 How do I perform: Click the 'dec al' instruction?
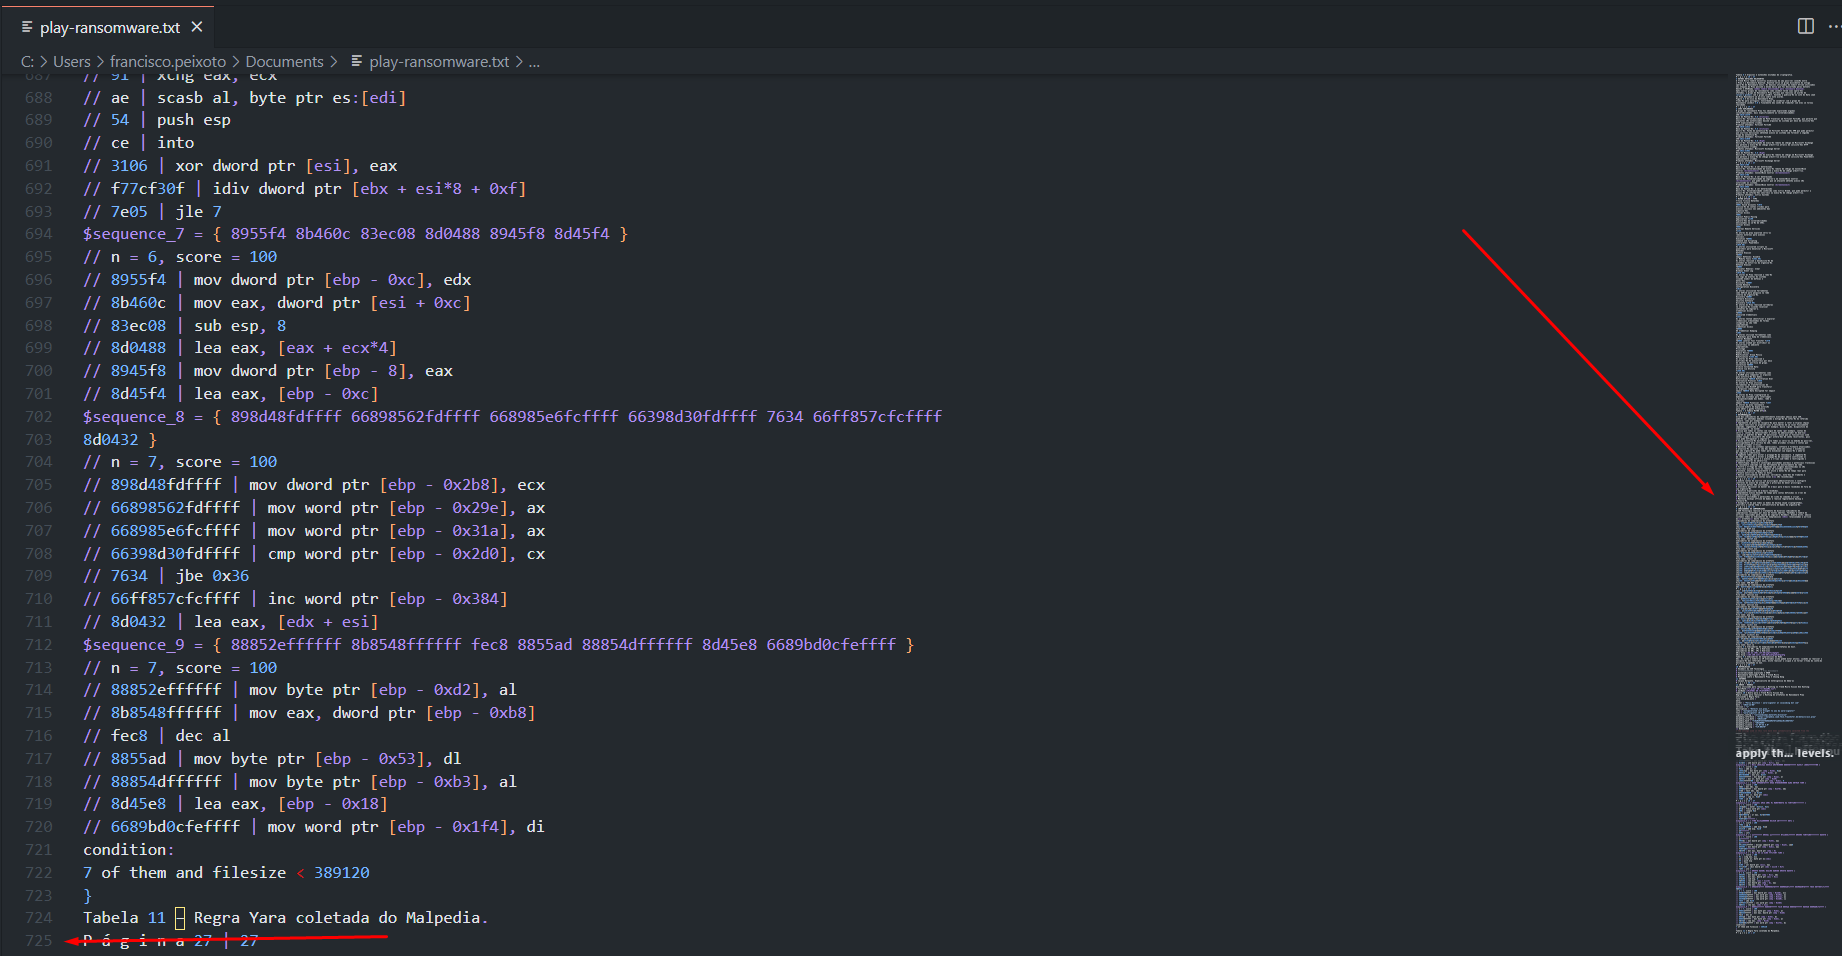pyautogui.click(x=203, y=735)
